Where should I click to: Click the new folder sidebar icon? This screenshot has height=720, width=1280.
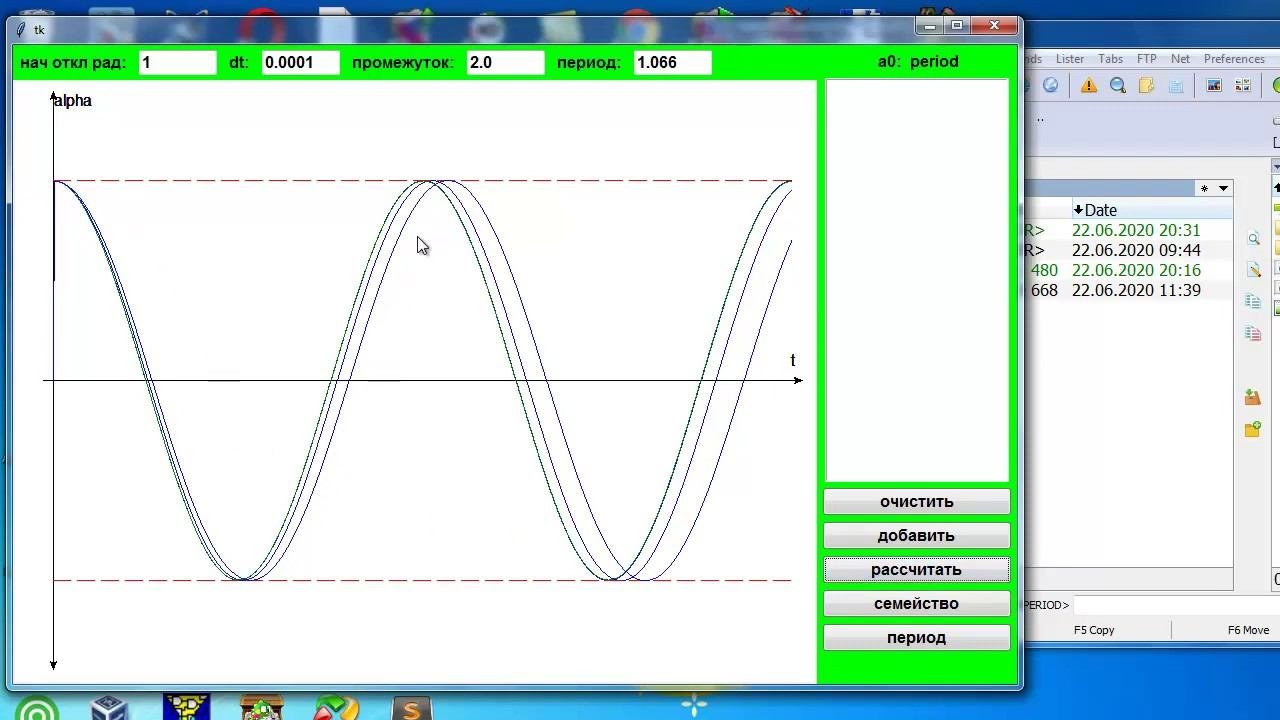pos(1253,429)
